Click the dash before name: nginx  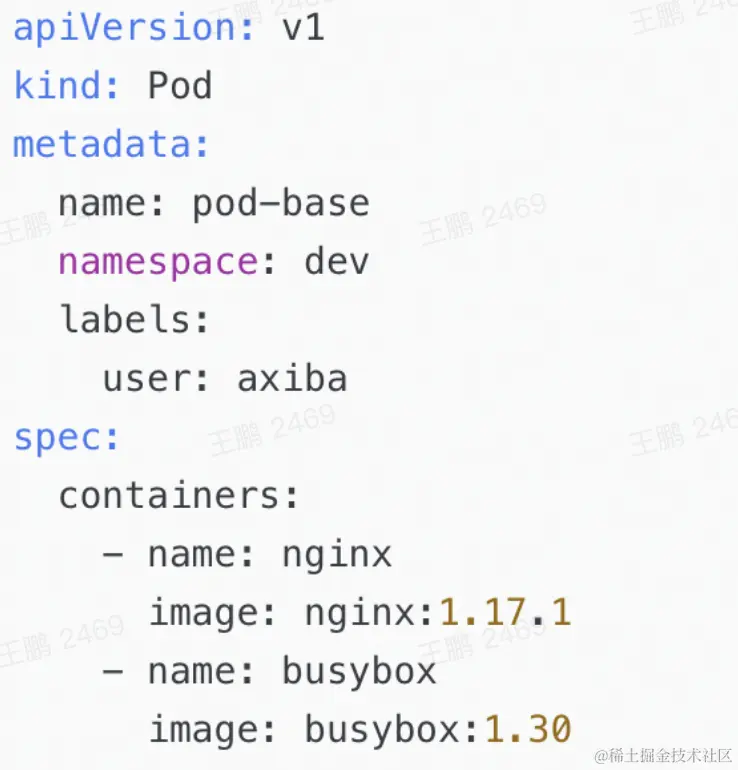[x=113, y=554]
